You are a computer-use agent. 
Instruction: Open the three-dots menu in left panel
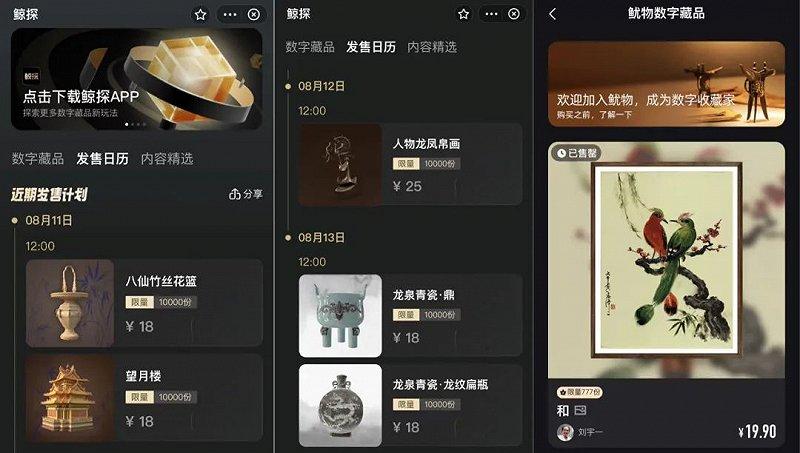pos(230,15)
